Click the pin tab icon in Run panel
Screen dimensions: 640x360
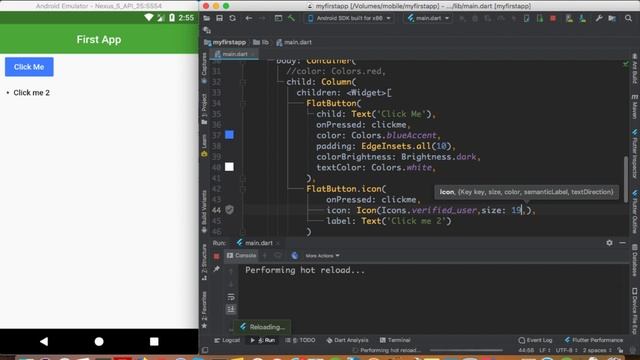(216, 269)
